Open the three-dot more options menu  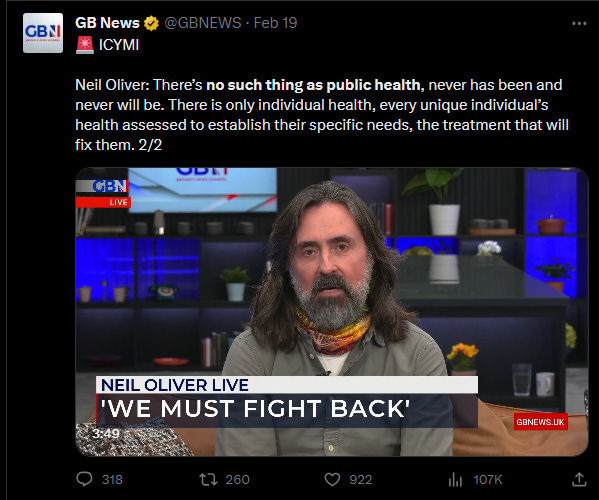coord(579,24)
